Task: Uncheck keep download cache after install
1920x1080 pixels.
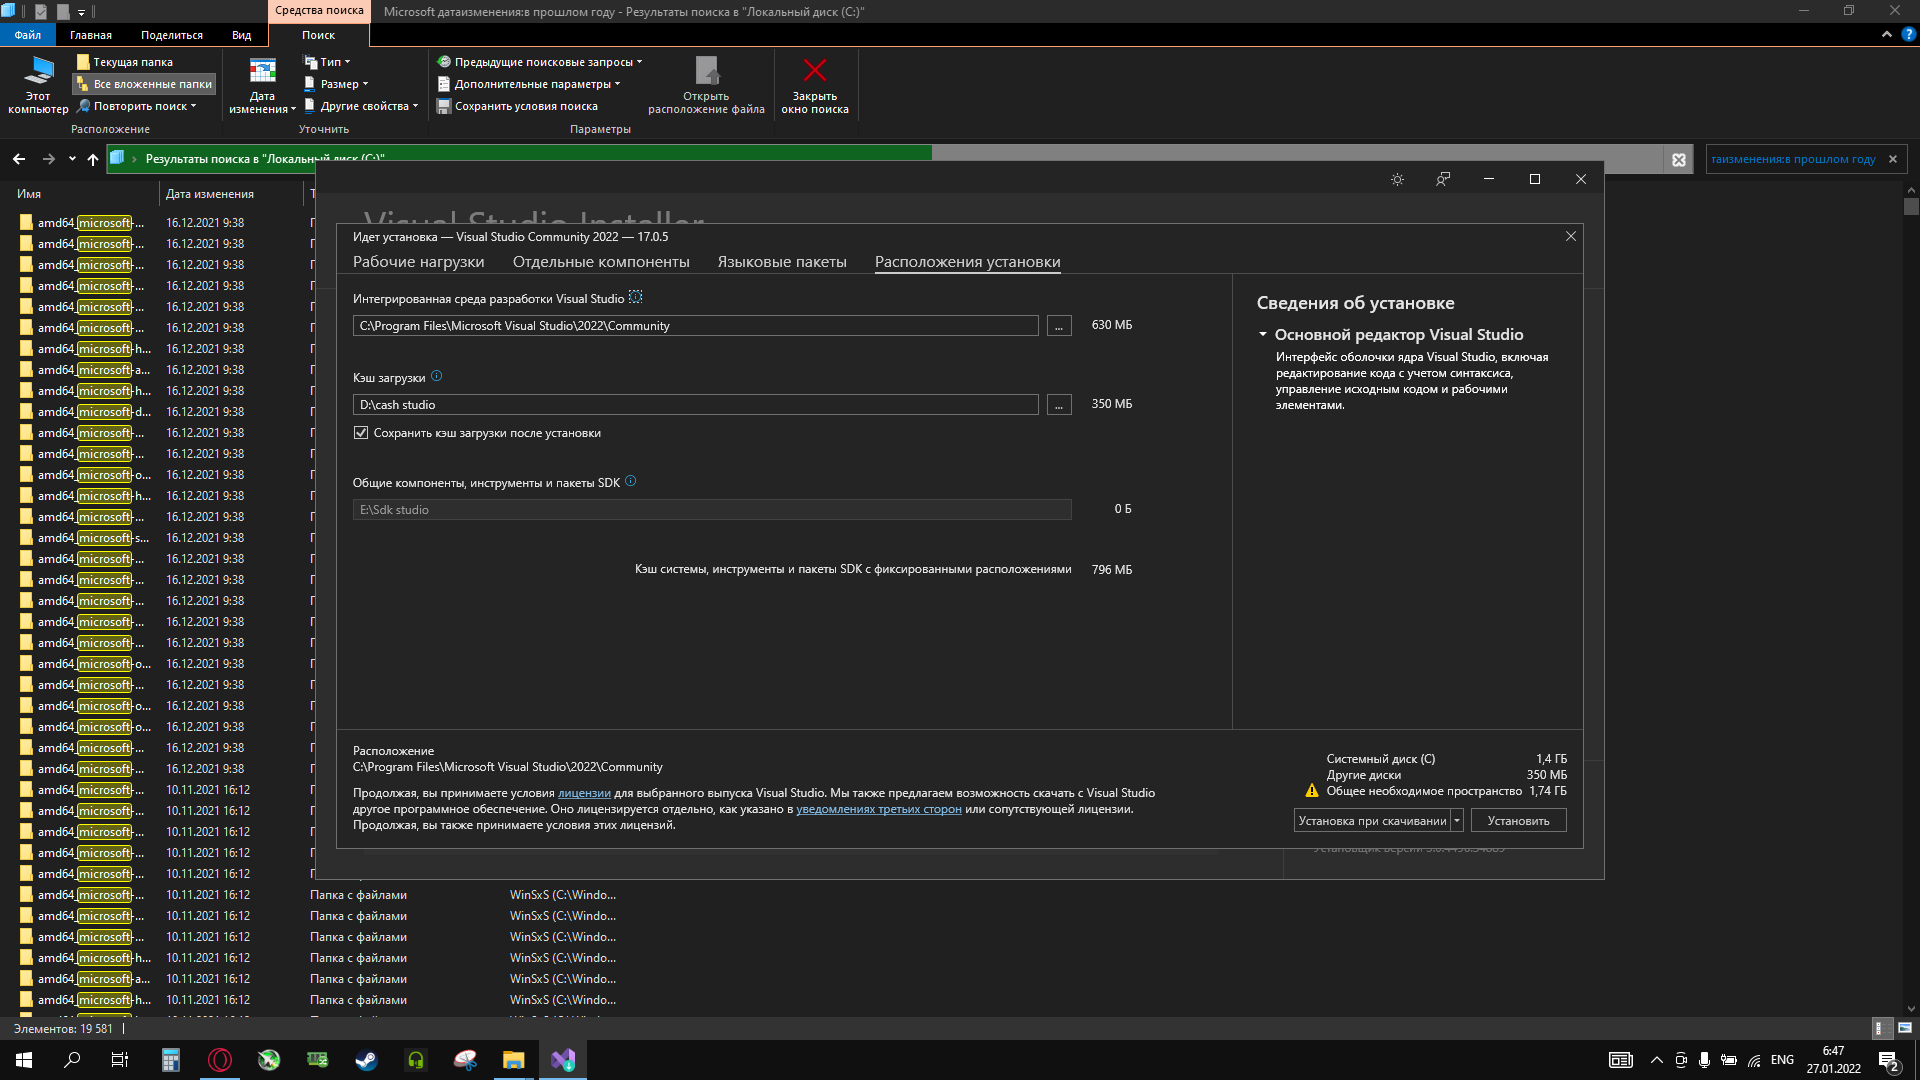Action: (x=361, y=433)
